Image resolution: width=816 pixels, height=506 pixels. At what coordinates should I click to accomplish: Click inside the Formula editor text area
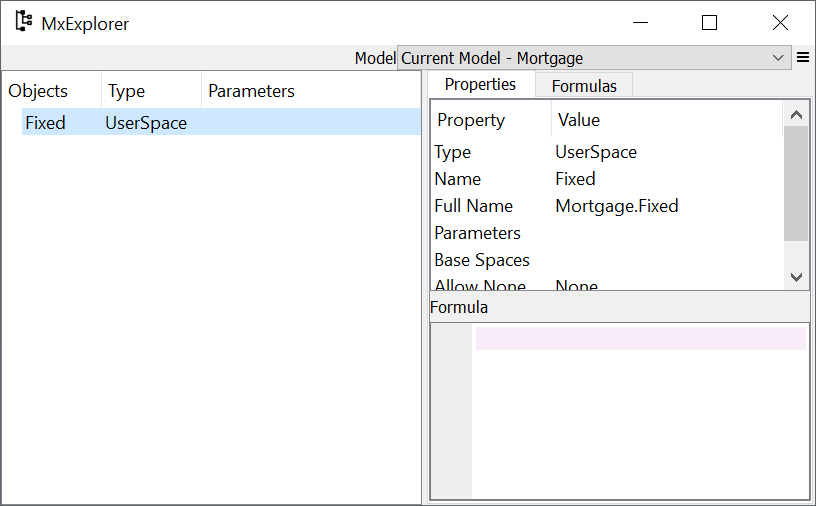(x=640, y=420)
